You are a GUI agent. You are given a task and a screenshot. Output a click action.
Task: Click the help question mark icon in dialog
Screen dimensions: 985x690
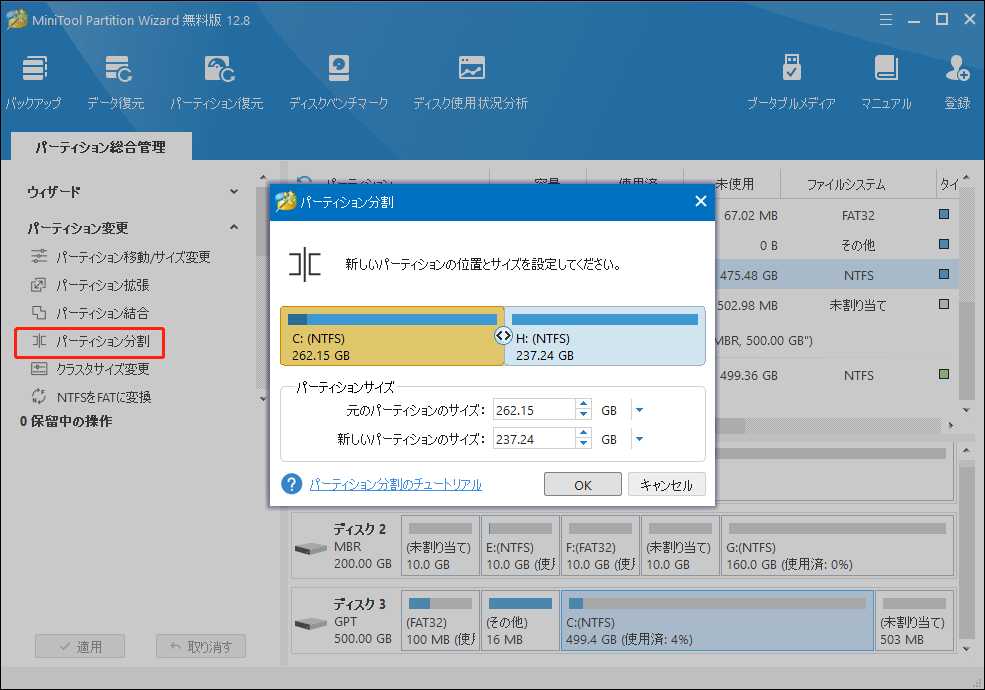(291, 484)
